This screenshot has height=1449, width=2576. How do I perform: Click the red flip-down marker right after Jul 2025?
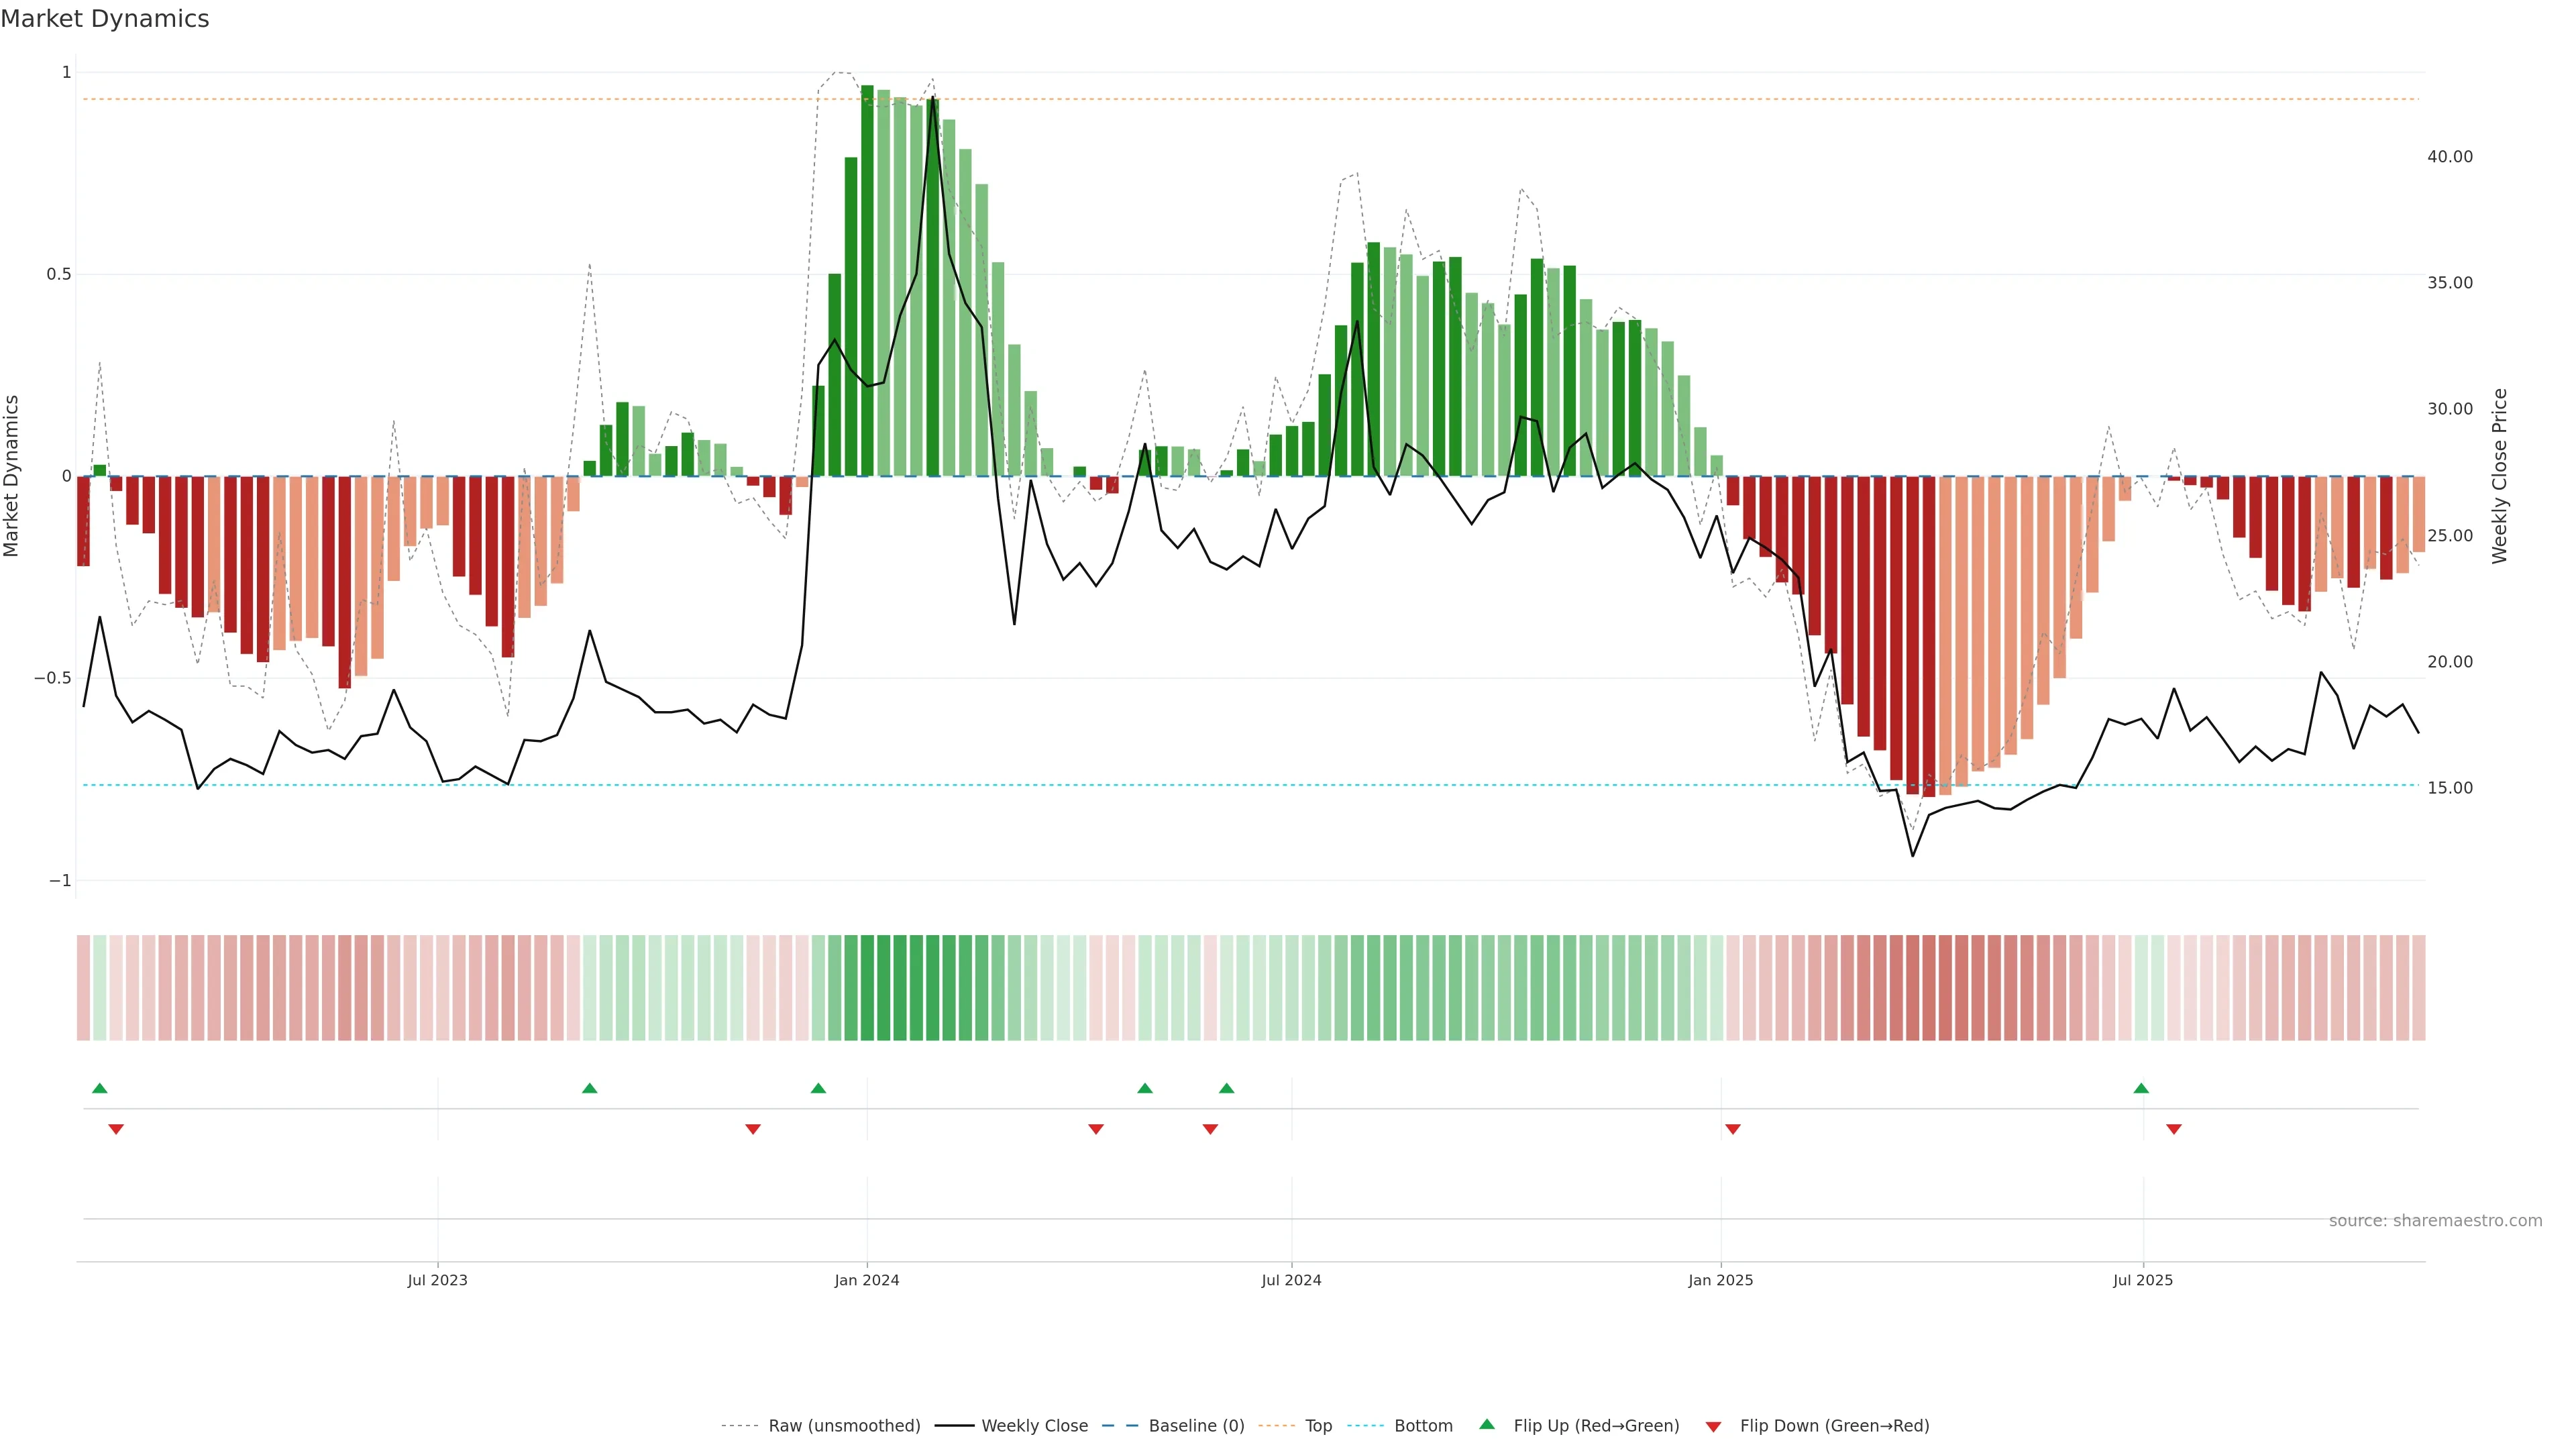[2174, 1129]
